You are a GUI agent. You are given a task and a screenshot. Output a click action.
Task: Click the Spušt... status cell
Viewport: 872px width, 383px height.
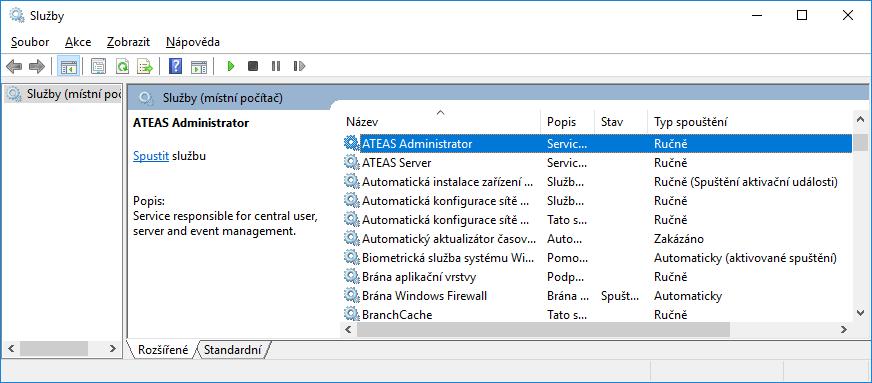click(620, 296)
